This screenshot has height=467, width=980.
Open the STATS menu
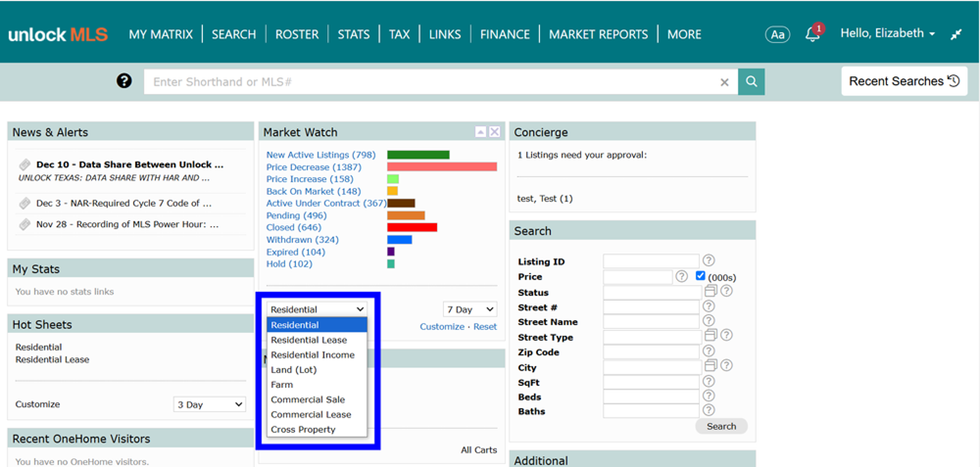coord(354,34)
